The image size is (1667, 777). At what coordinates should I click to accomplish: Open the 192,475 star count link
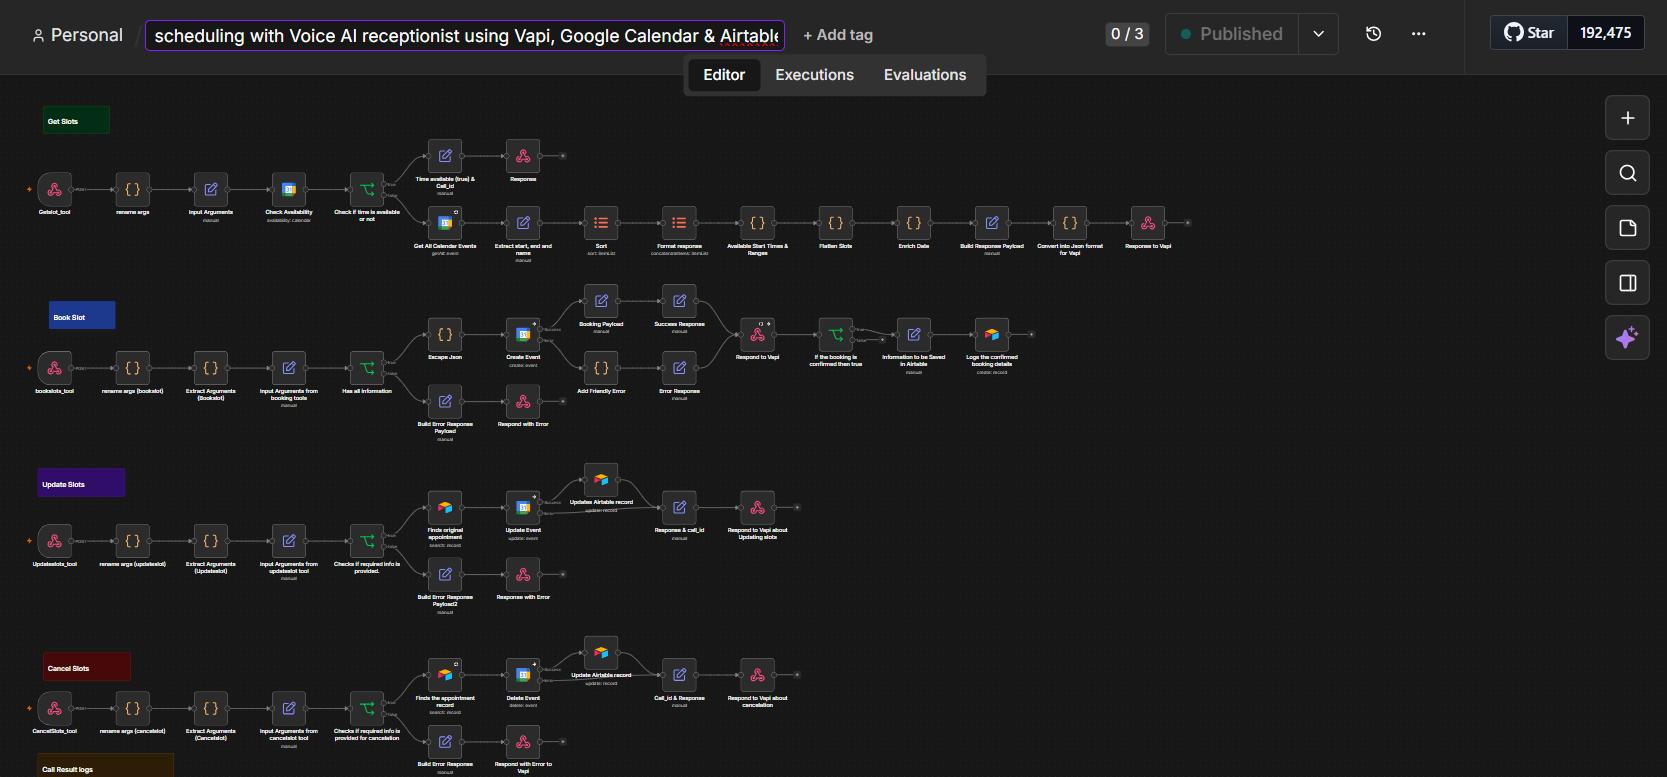(x=1605, y=33)
